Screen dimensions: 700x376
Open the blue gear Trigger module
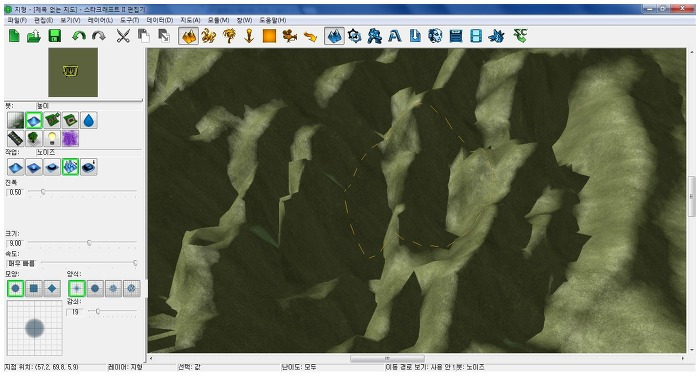pyautogui.click(x=354, y=36)
